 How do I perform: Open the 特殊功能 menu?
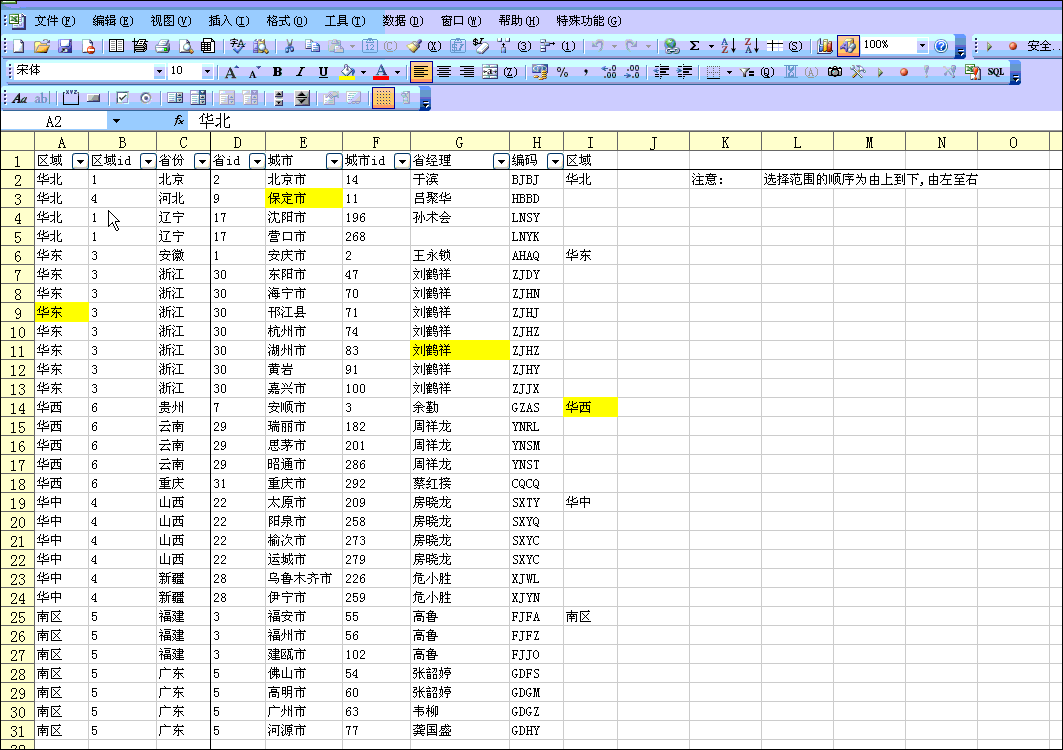click(x=588, y=20)
